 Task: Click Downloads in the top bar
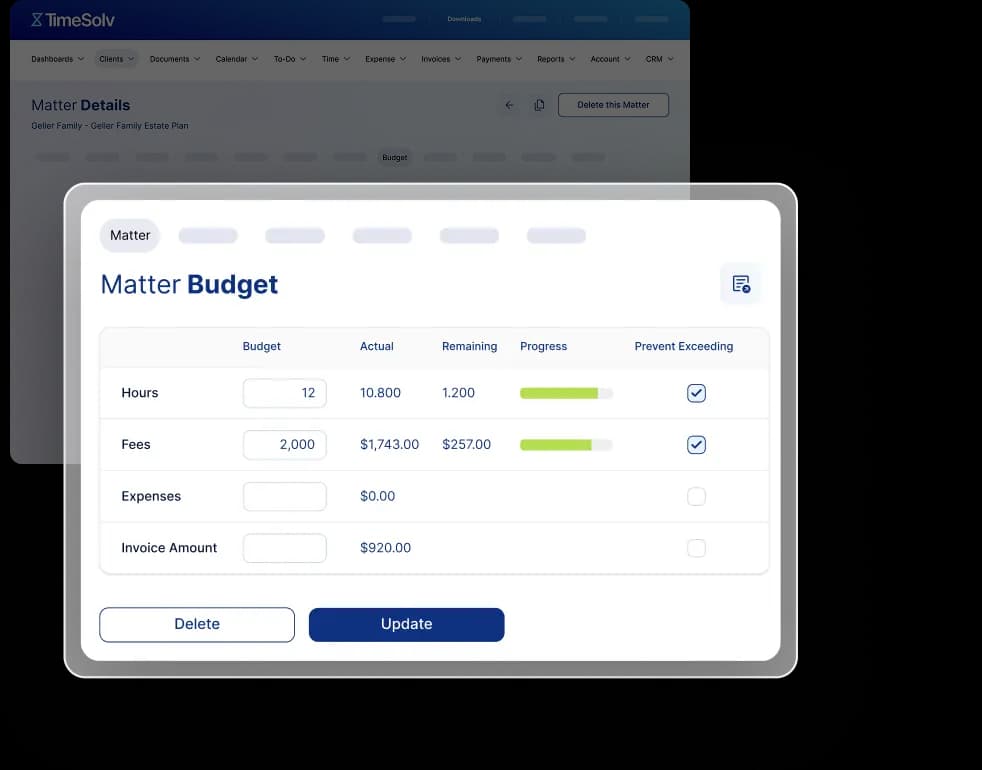[463, 18]
